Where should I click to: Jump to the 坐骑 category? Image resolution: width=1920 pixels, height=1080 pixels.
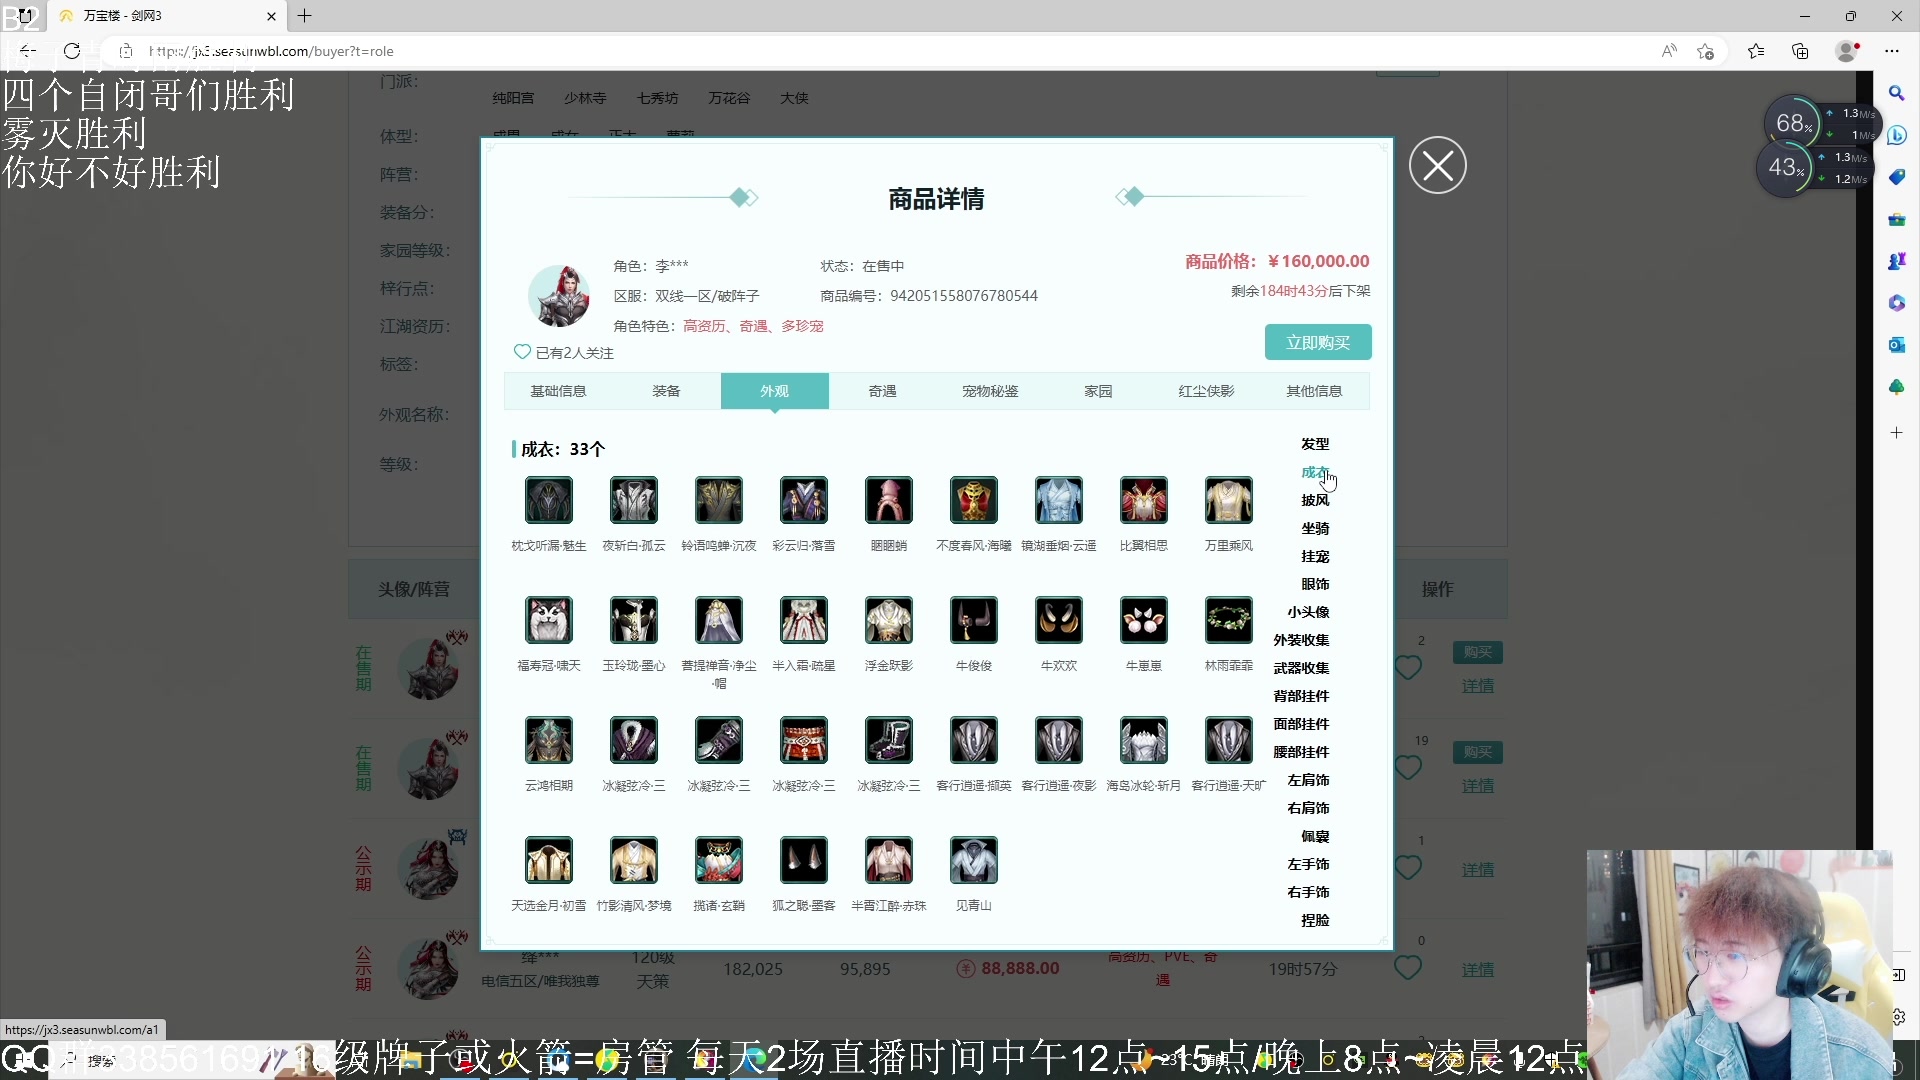pos(1314,528)
